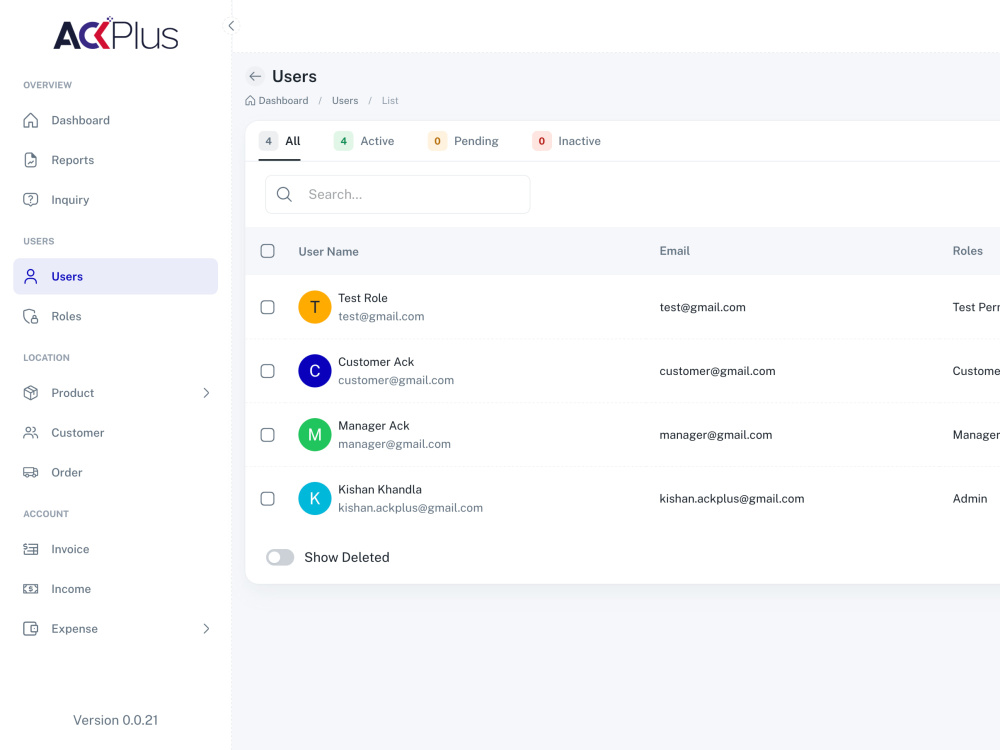The height and width of the screenshot is (750, 1000).
Task: Open Reports from the sidebar
Action: pyautogui.click(x=115, y=159)
